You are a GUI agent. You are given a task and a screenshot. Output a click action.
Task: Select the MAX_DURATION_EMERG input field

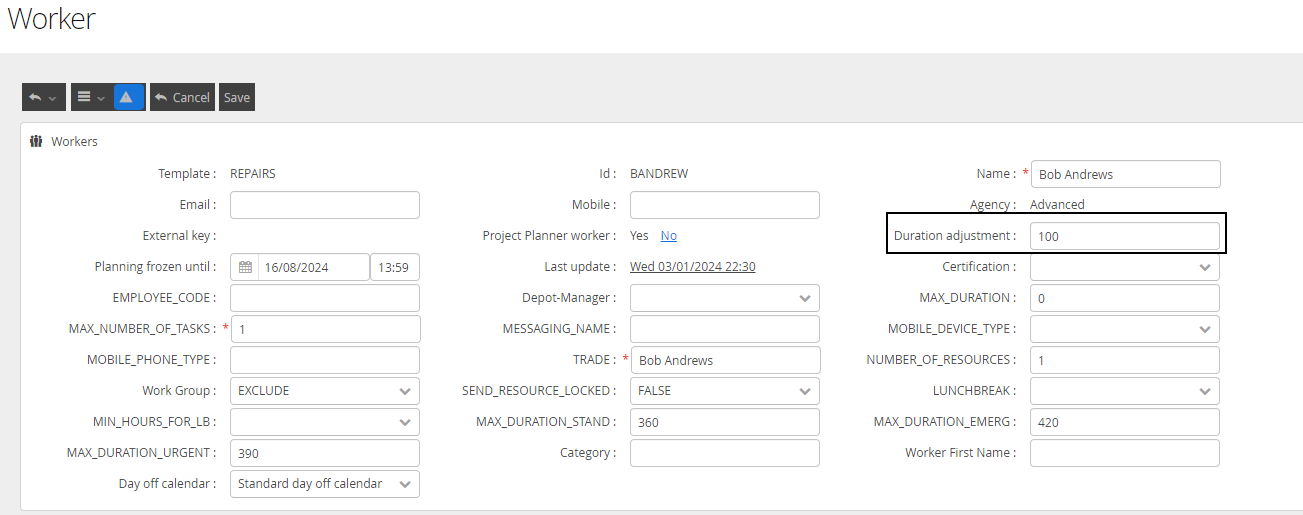click(x=1124, y=422)
